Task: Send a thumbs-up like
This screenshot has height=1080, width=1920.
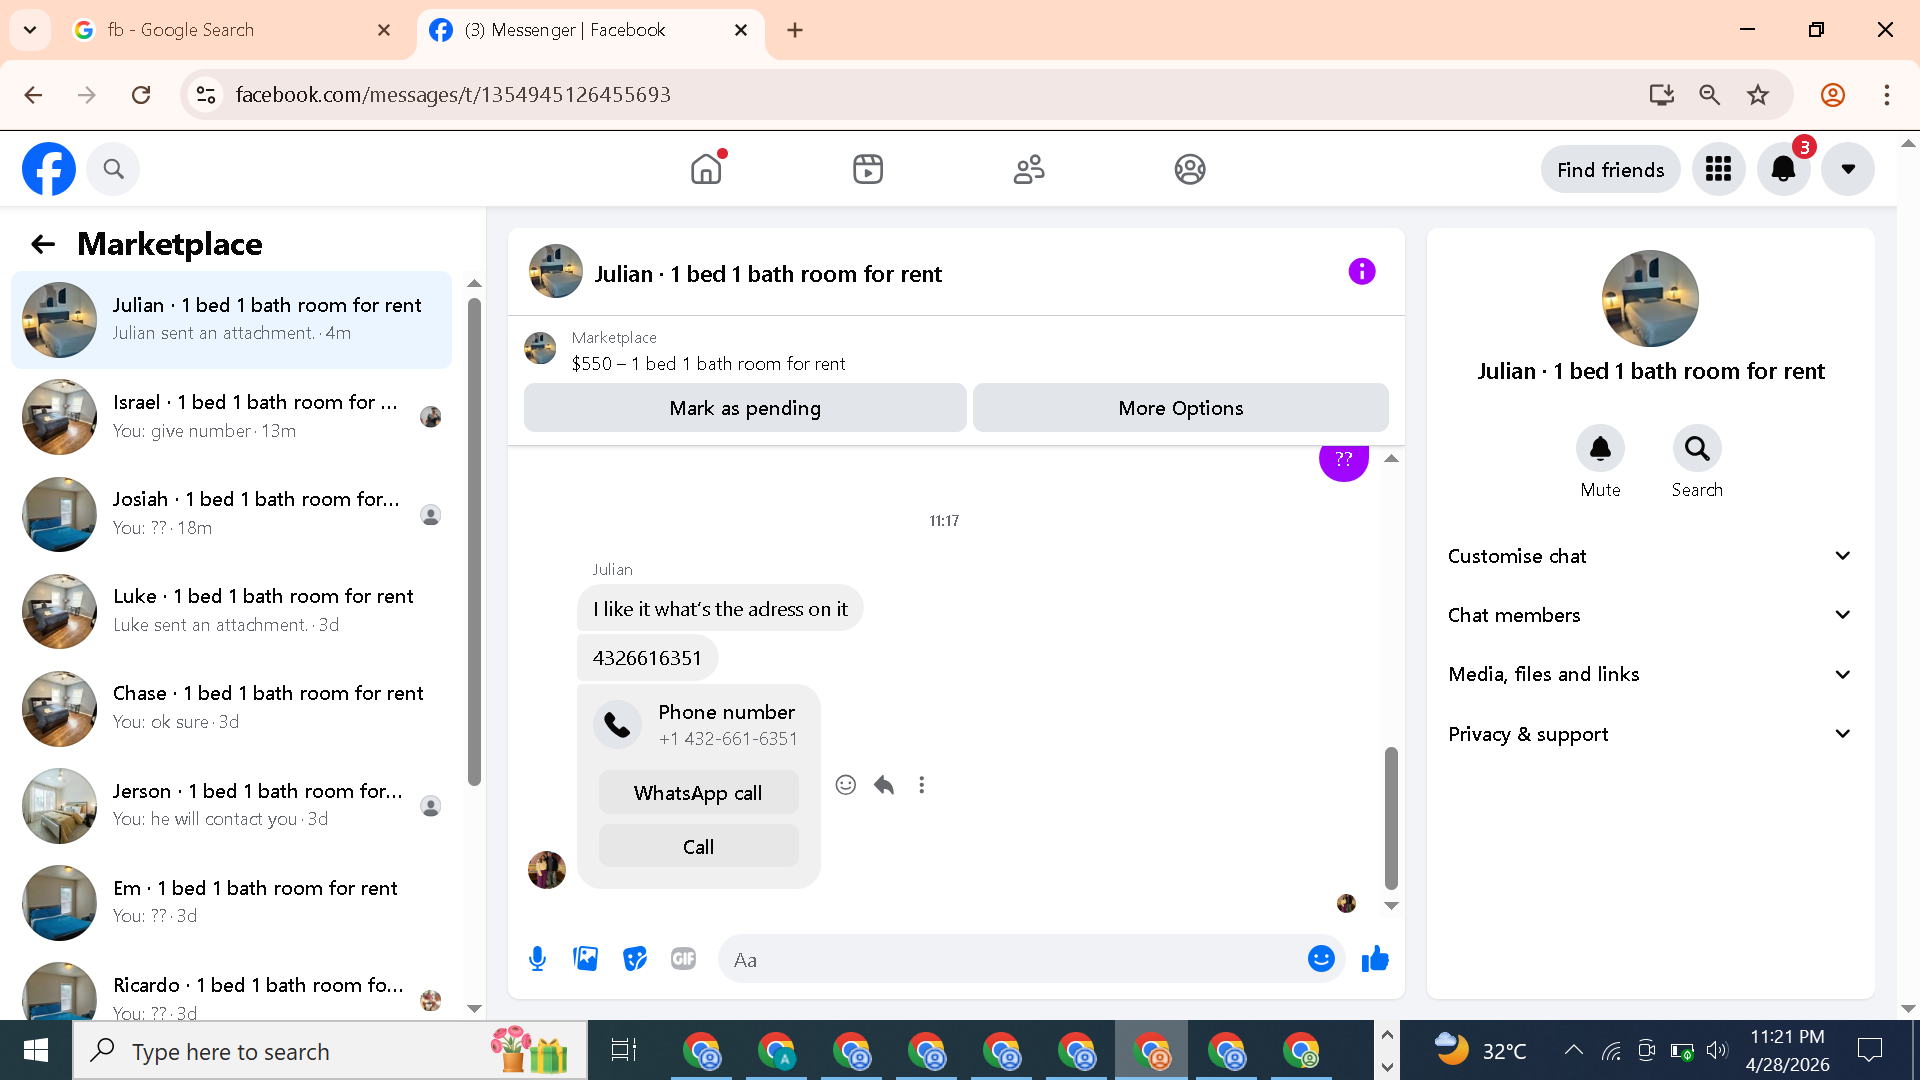Action: coord(1375,959)
